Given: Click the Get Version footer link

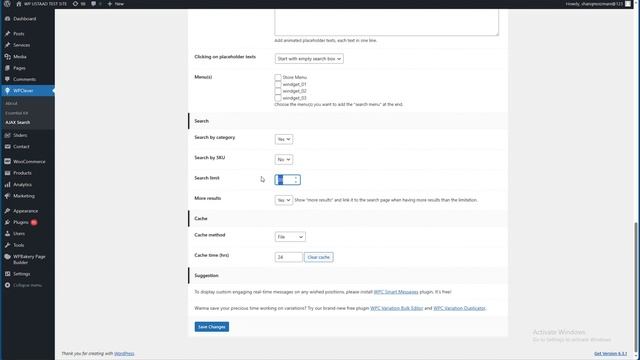Looking at the screenshot, I should (x=610, y=353).
